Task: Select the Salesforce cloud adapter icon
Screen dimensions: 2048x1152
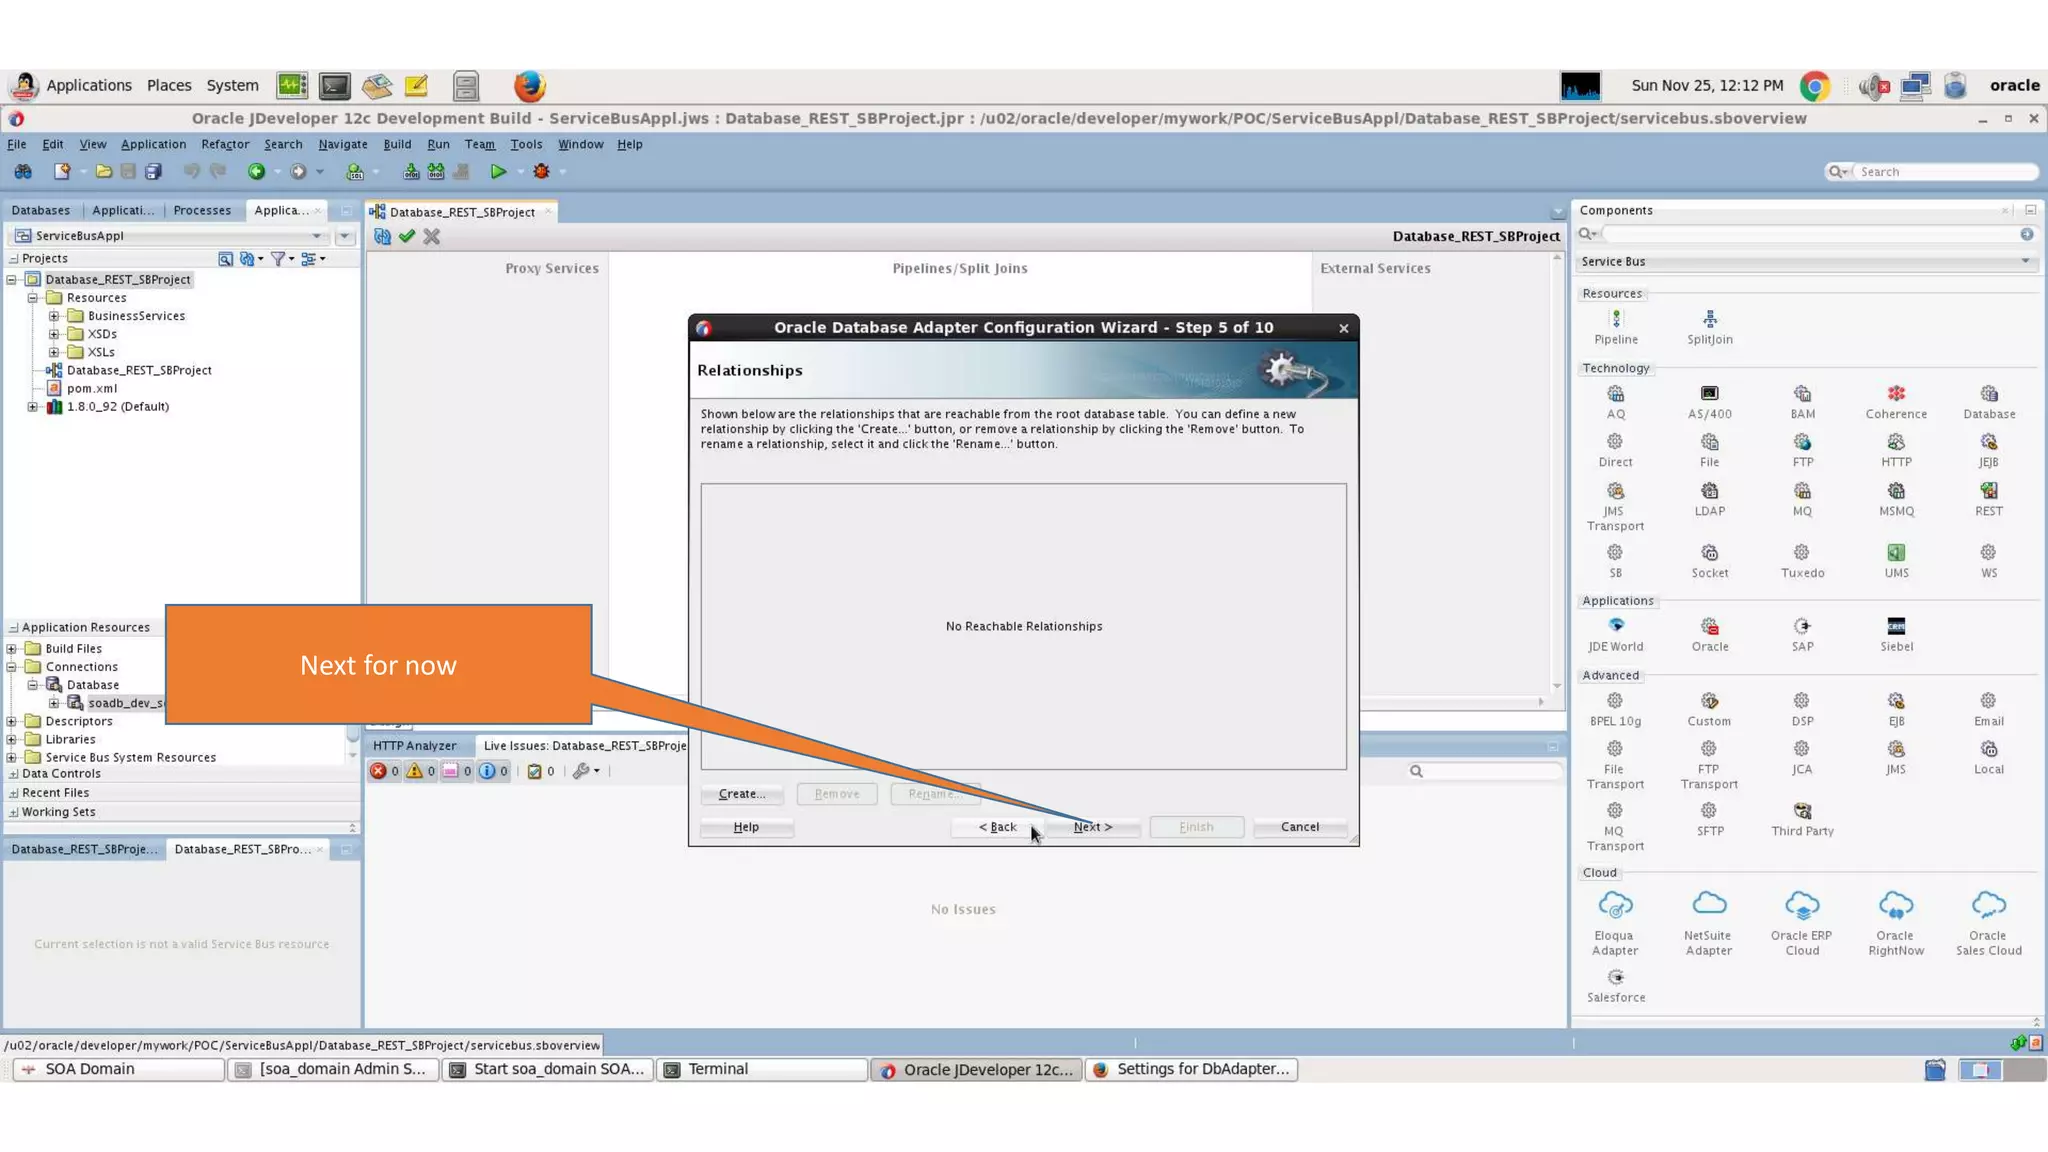Action: [1615, 978]
